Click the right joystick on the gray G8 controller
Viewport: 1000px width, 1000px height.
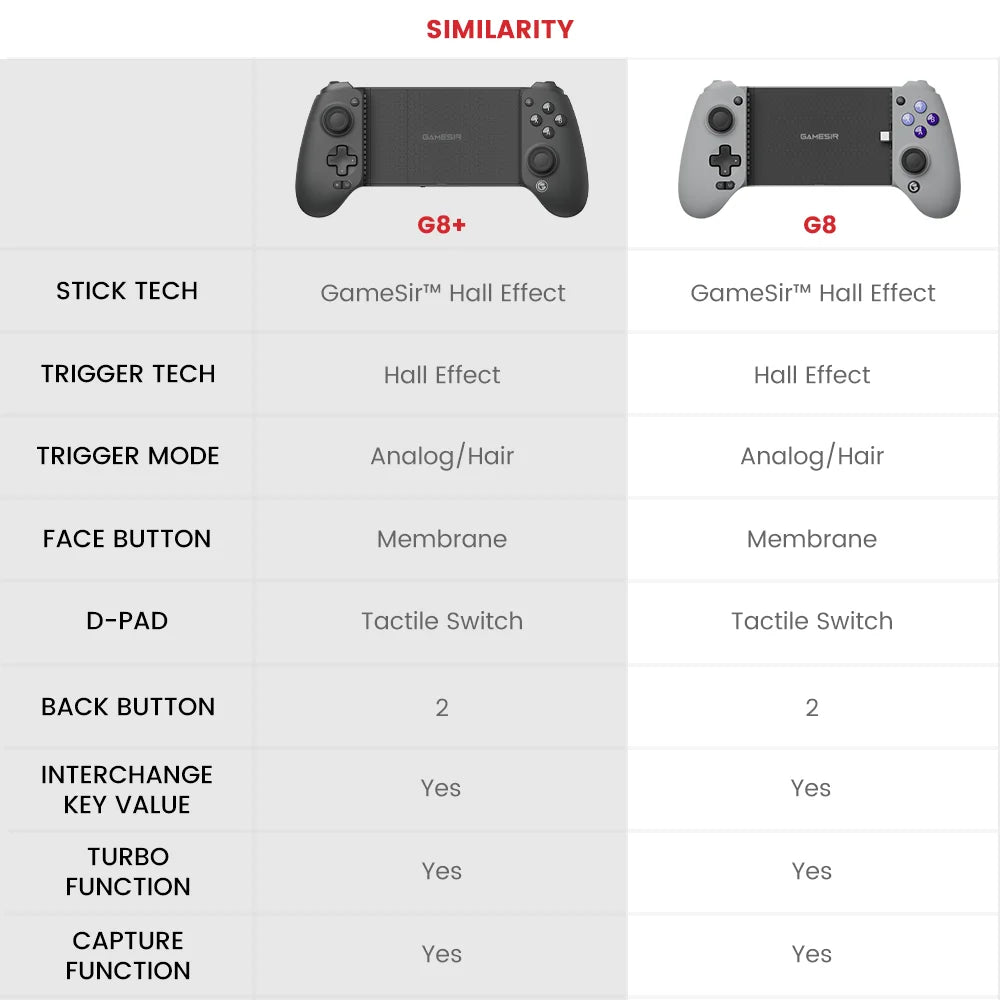pos(916,160)
